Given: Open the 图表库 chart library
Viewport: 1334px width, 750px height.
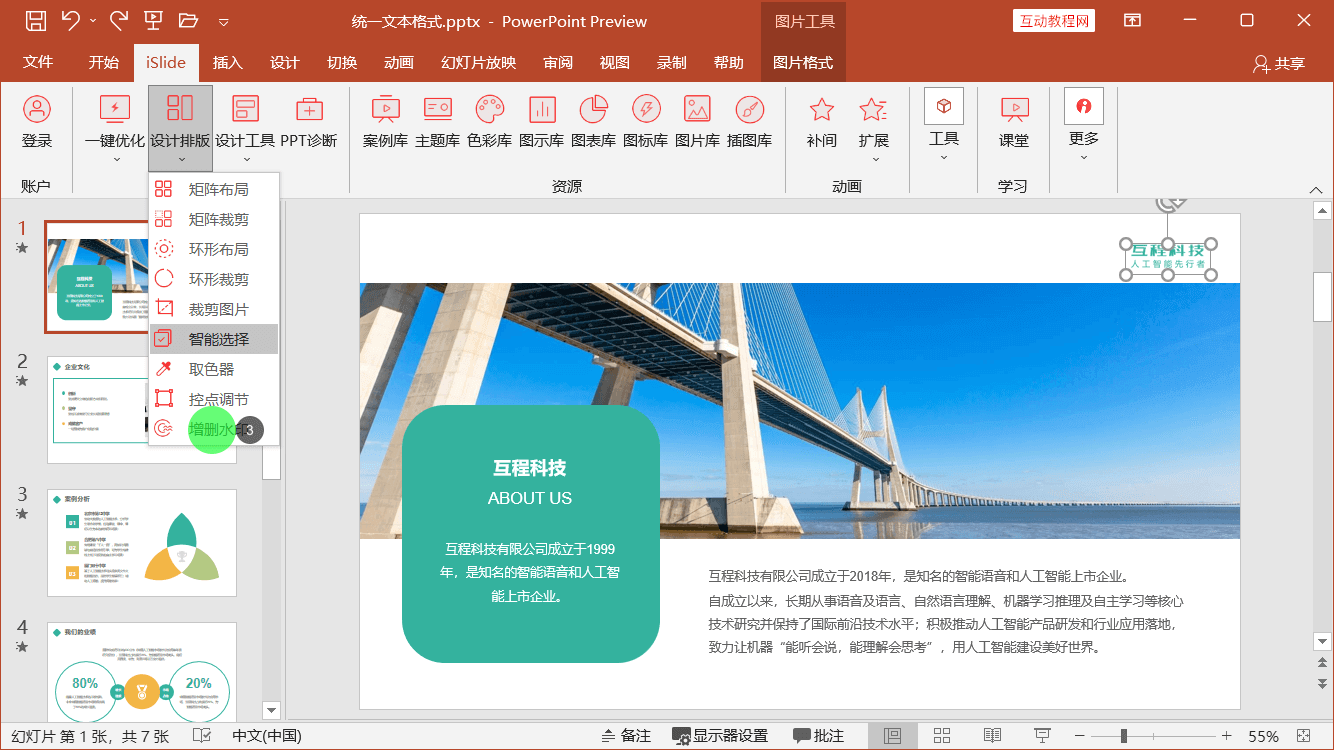Looking at the screenshot, I should (593, 122).
